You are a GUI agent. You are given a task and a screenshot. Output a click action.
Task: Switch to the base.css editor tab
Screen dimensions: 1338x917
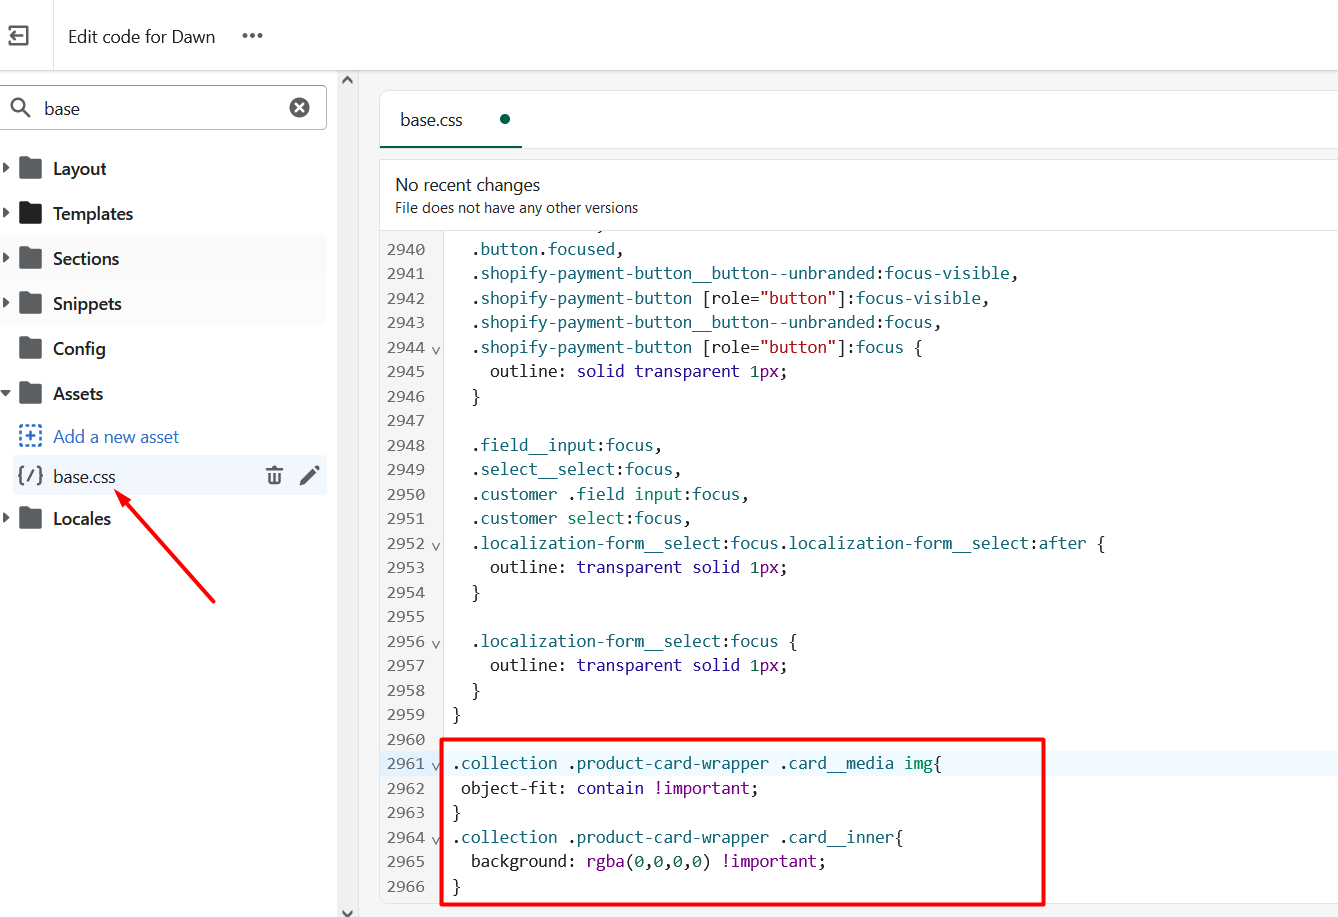point(431,120)
